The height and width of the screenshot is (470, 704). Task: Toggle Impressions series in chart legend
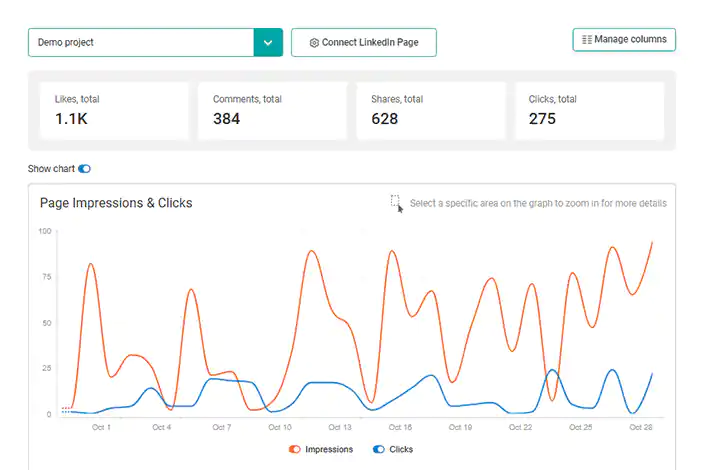tap(295, 449)
